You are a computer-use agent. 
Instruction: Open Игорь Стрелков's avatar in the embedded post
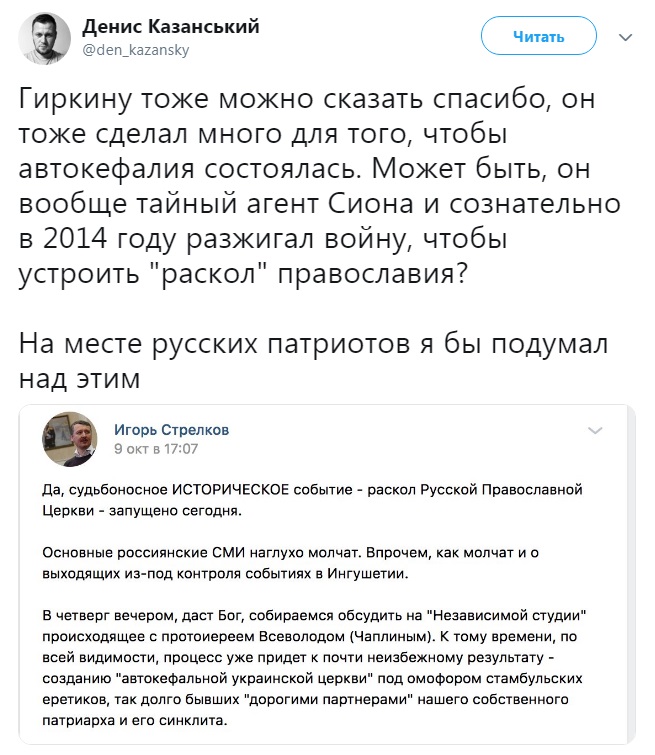click(x=70, y=439)
